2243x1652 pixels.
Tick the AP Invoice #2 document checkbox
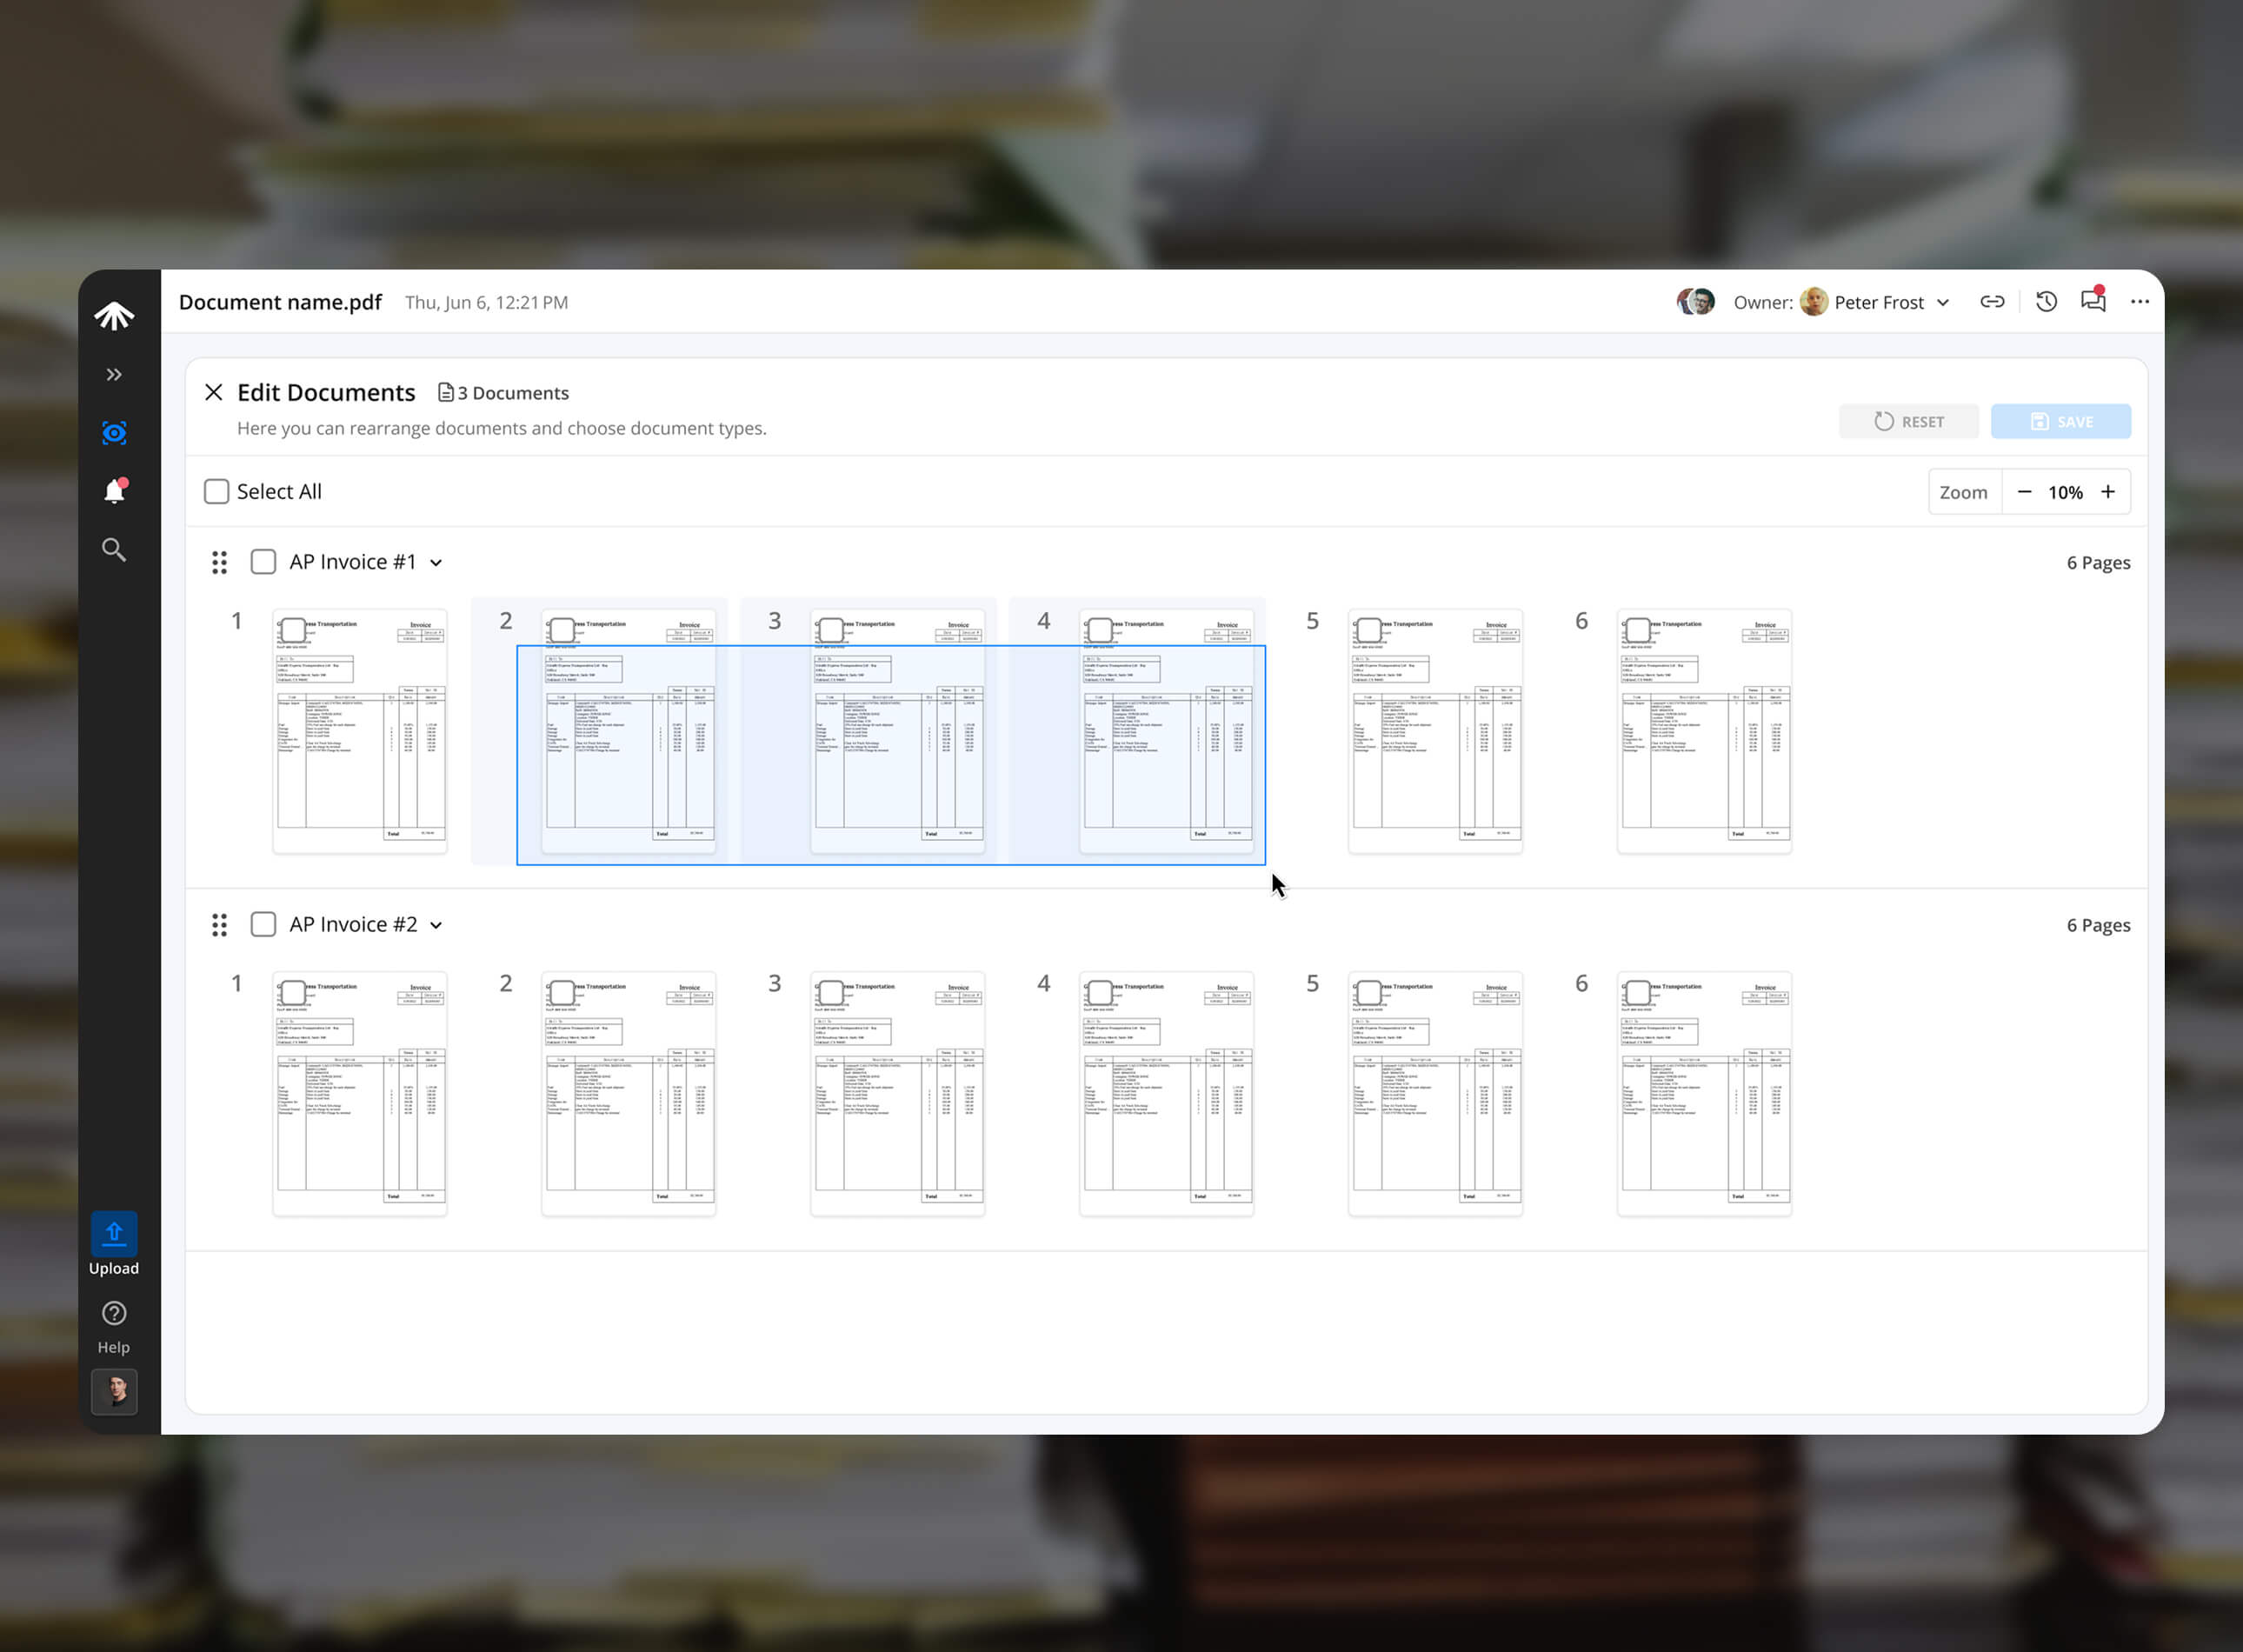263,925
